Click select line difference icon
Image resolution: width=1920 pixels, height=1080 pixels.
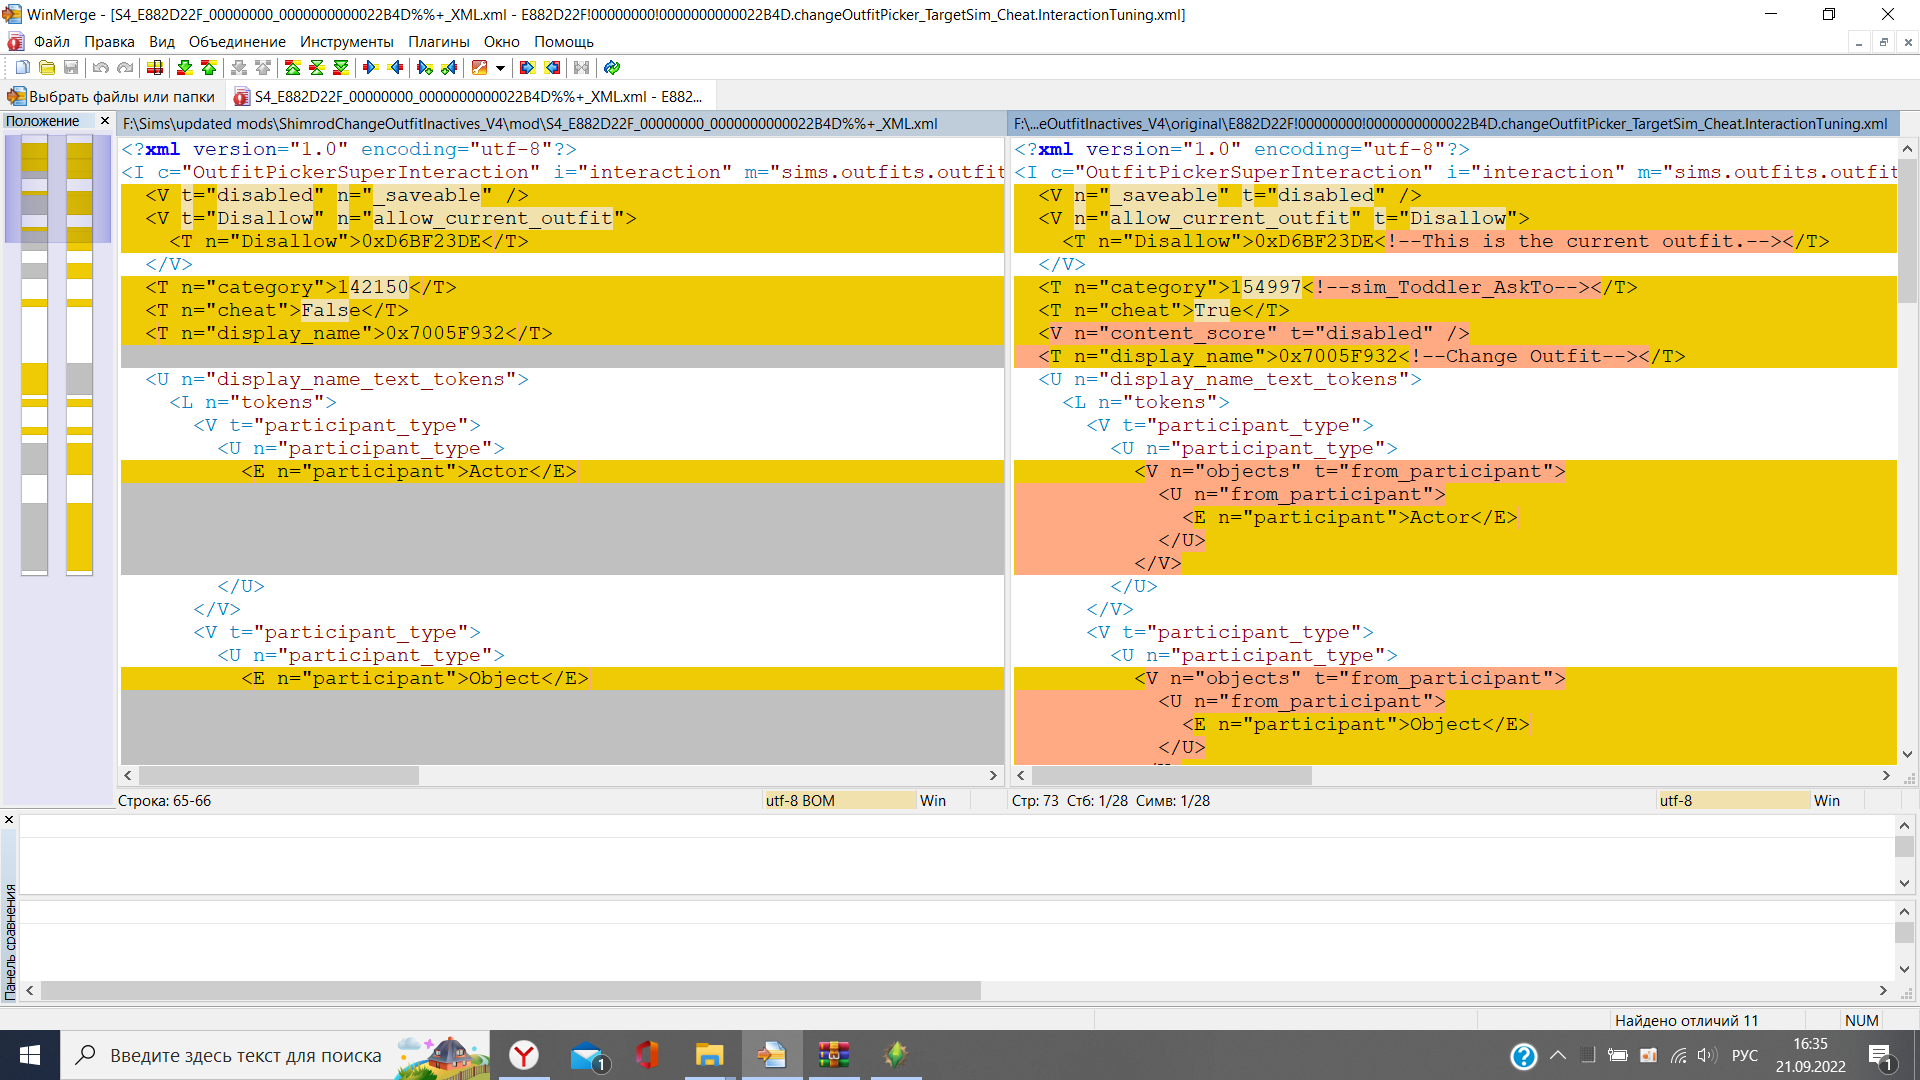click(x=155, y=68)
